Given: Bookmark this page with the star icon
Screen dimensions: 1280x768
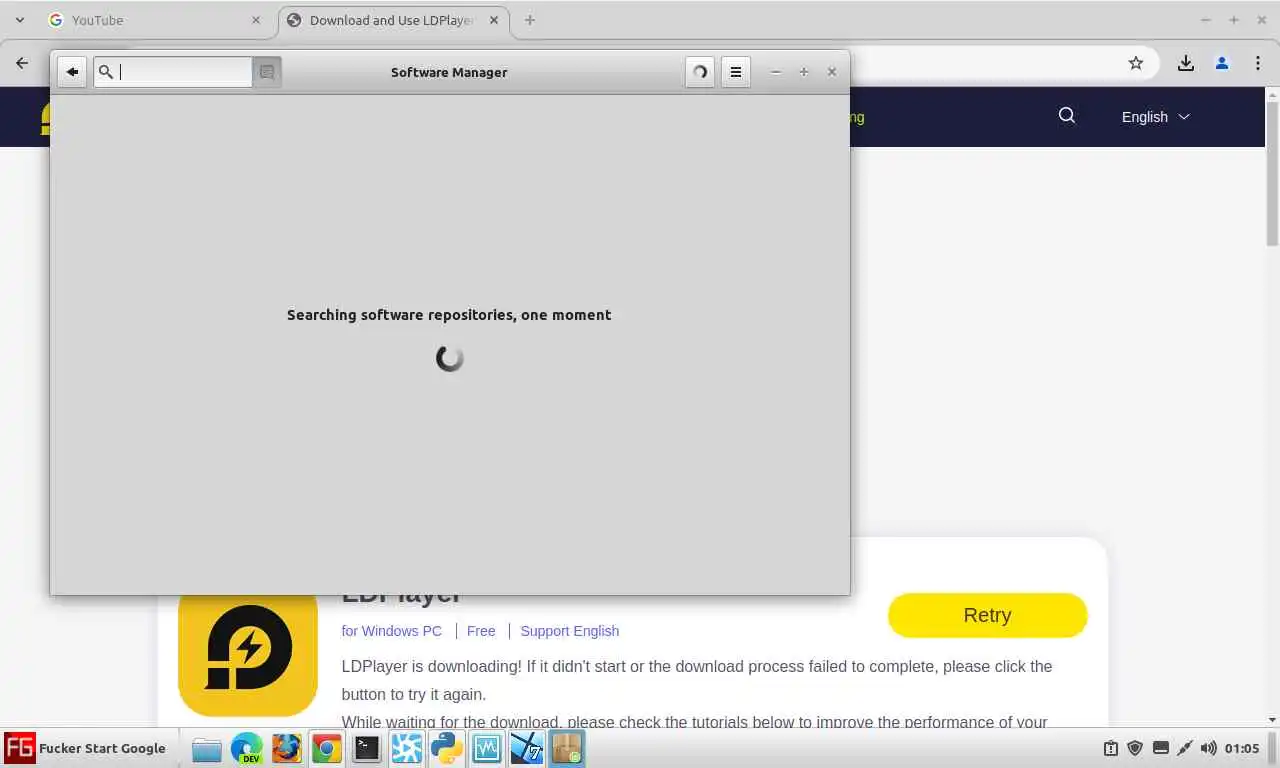Looking at the screenshot, I should pos(1136,63).
